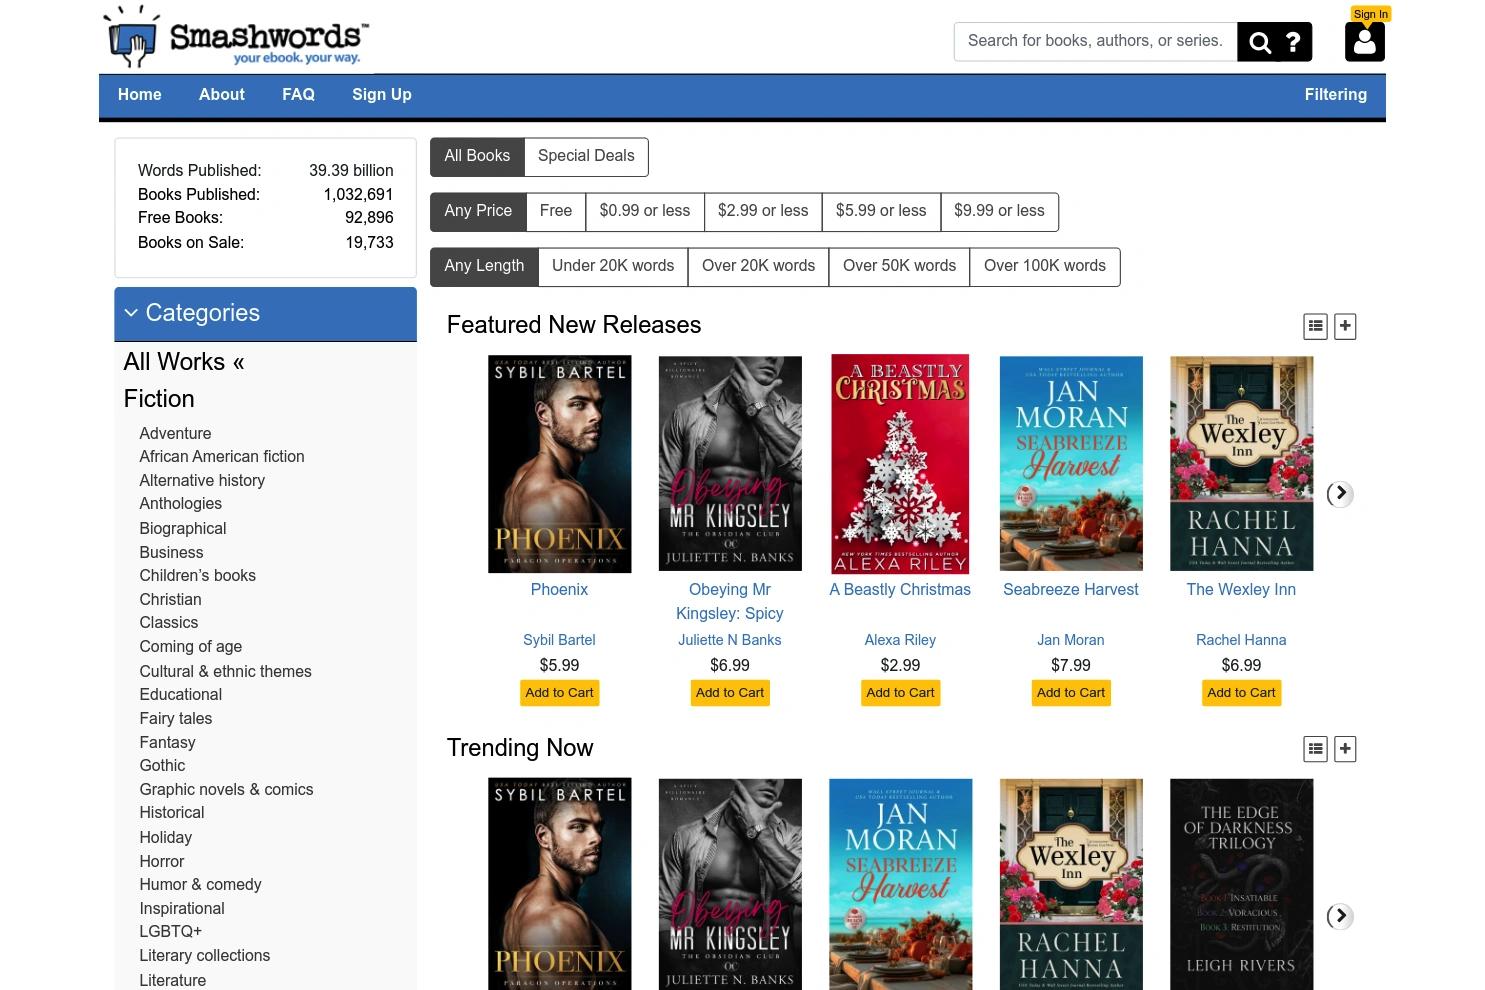1485x990 pixels.
Task: Filter by $9.99 or less
Action: (x=999, y=211)
